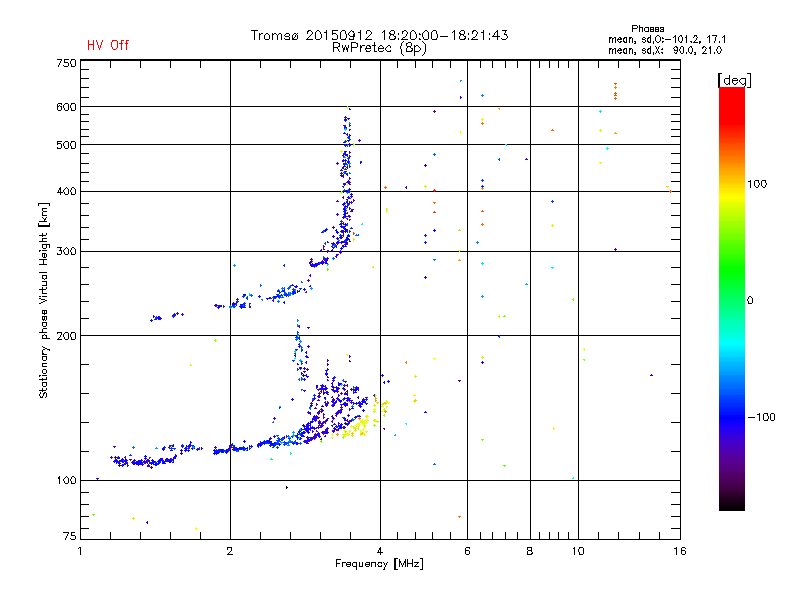This screenshot has height=600, width=800.
Task: Click the 'RwPretec (8p)' subtitle
Action: 379,48
